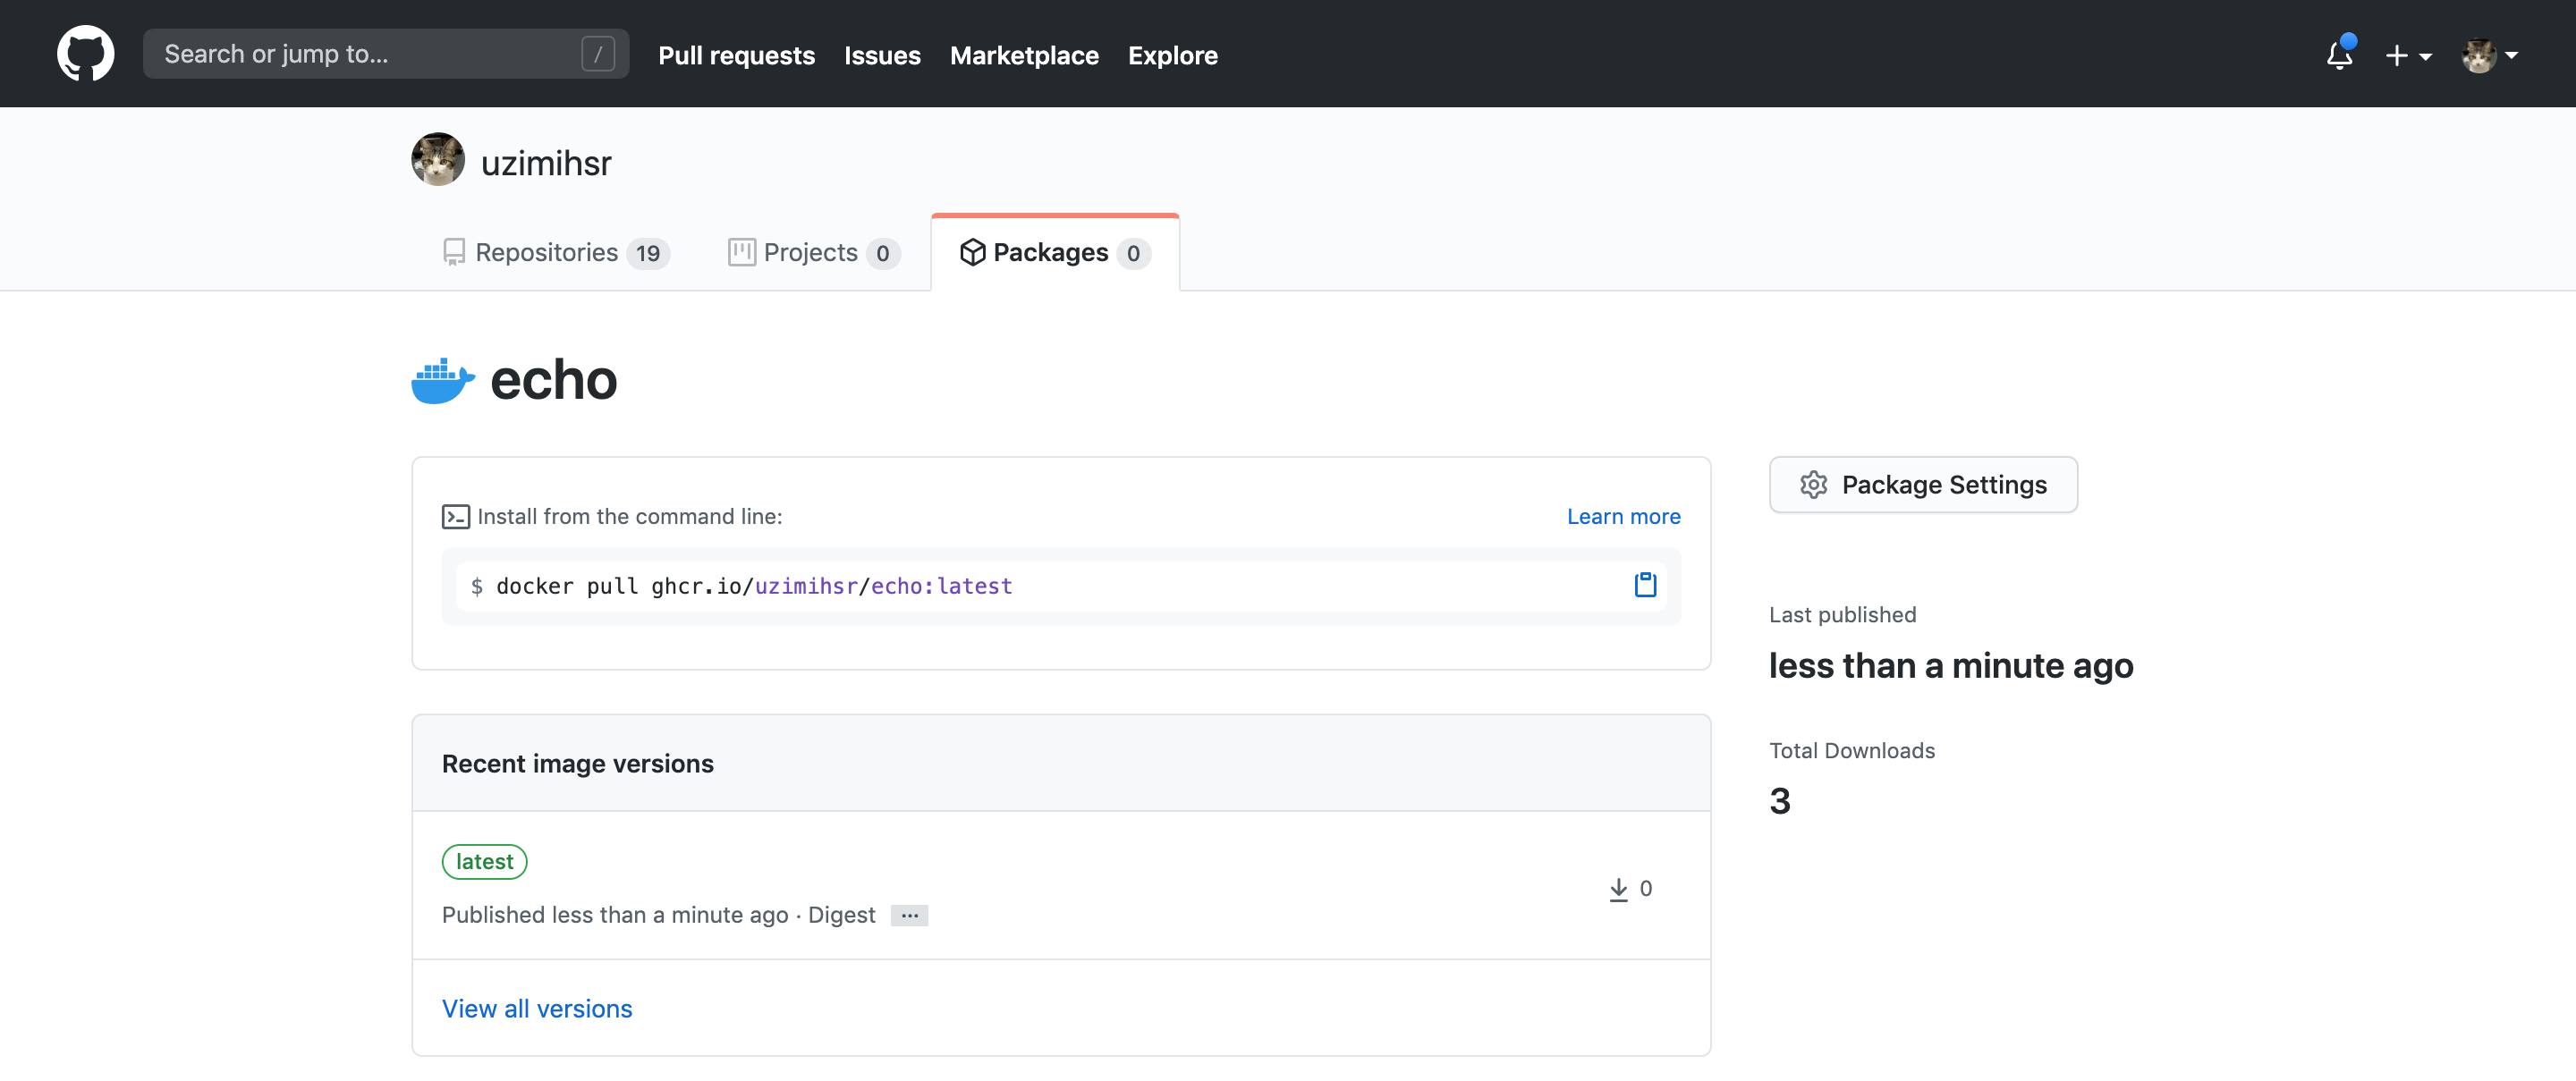Open the latest version tag

tap(484, 861)
